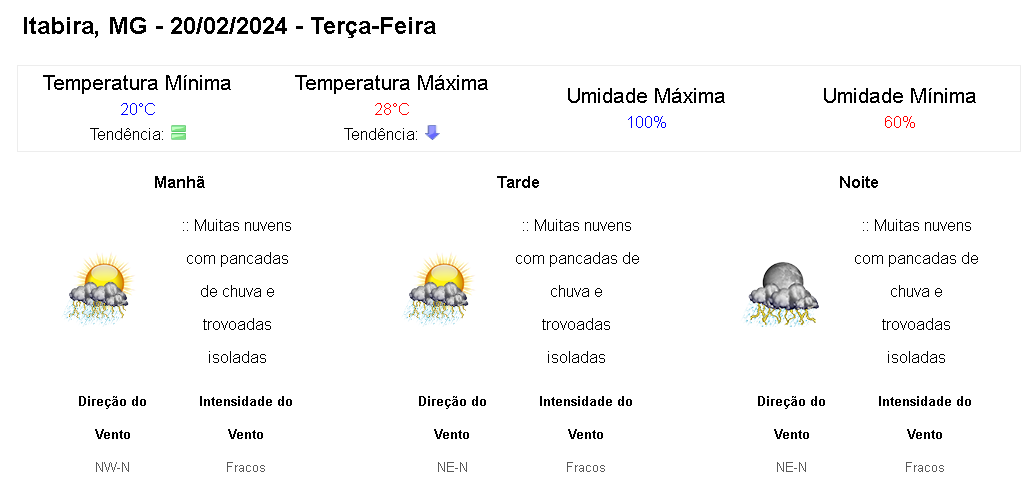Click the afternoon sun-and-storm weather icon

click(x=439, y=288)
